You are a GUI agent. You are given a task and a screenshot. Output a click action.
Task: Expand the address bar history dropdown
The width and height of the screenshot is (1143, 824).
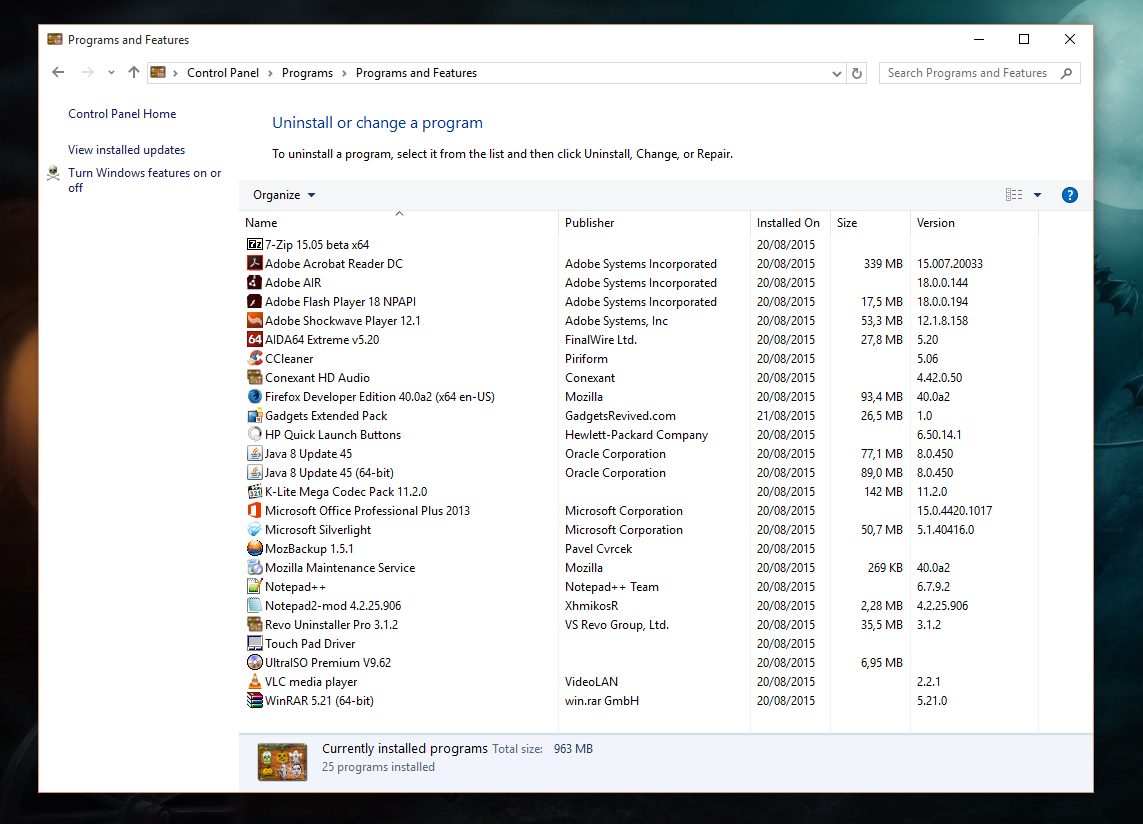tap(837, 74)
